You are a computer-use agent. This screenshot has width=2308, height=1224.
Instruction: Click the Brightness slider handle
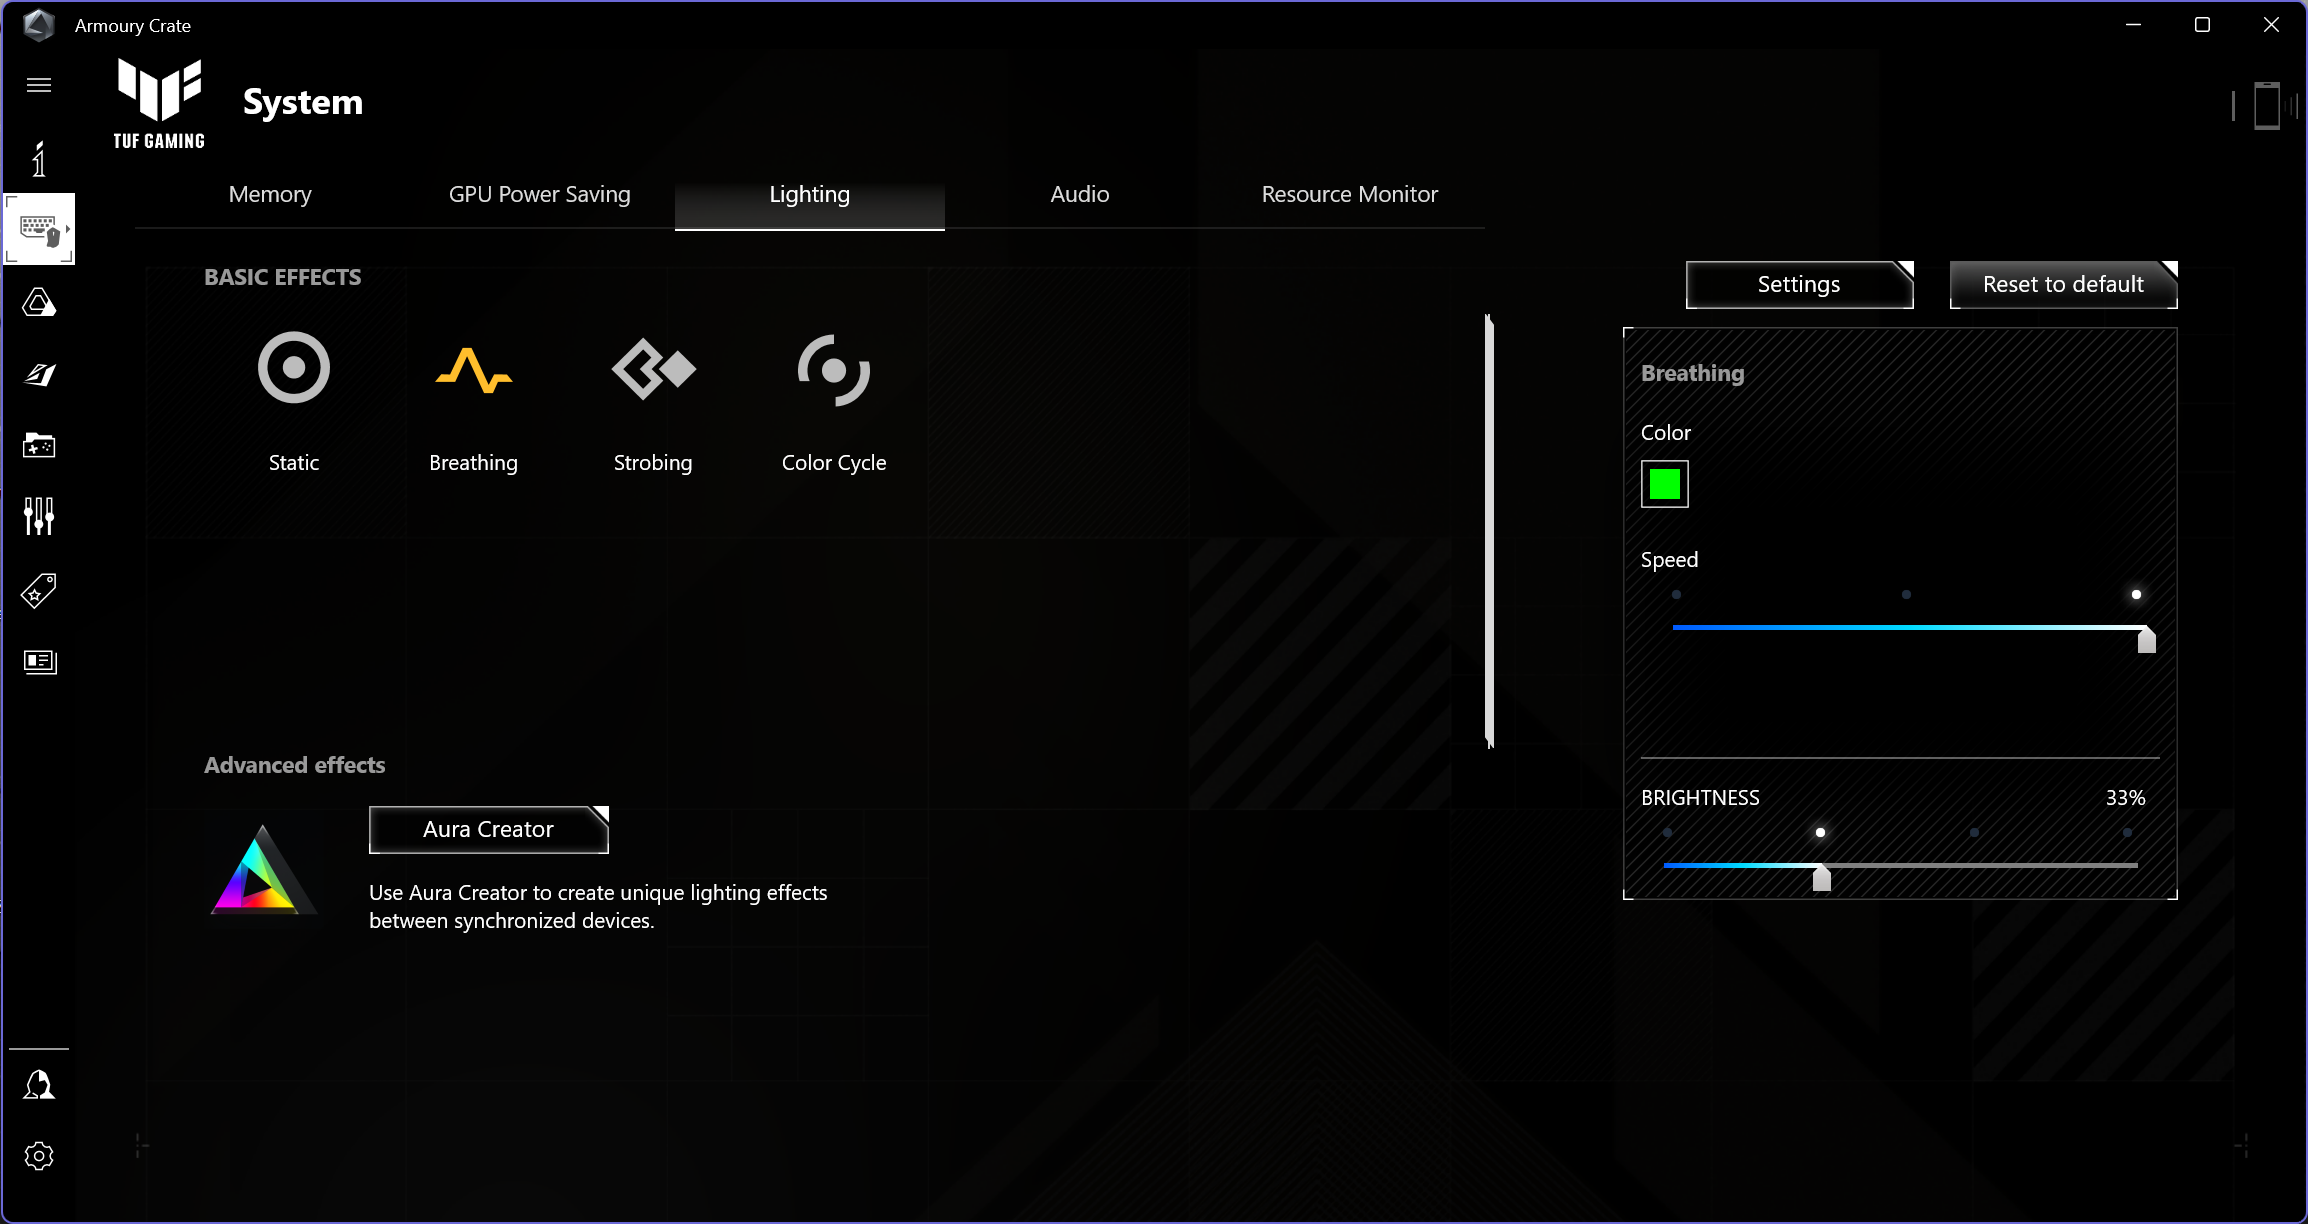1821,878
